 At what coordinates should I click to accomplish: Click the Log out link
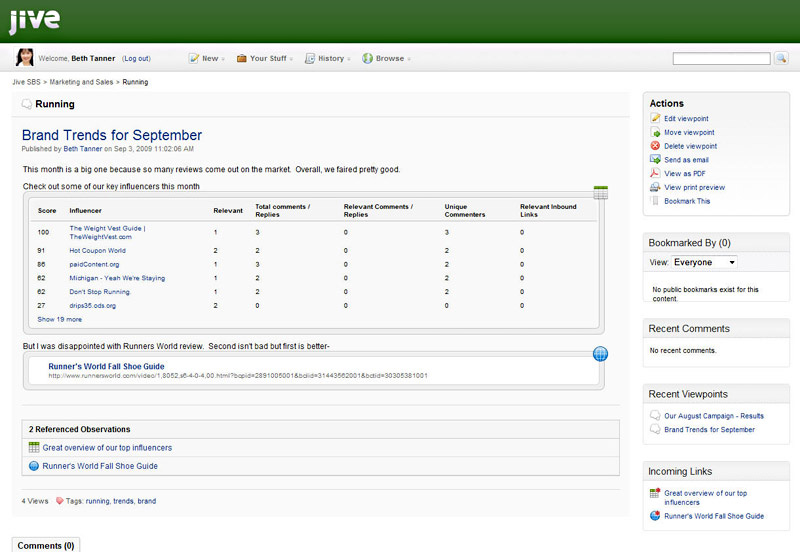136,59
